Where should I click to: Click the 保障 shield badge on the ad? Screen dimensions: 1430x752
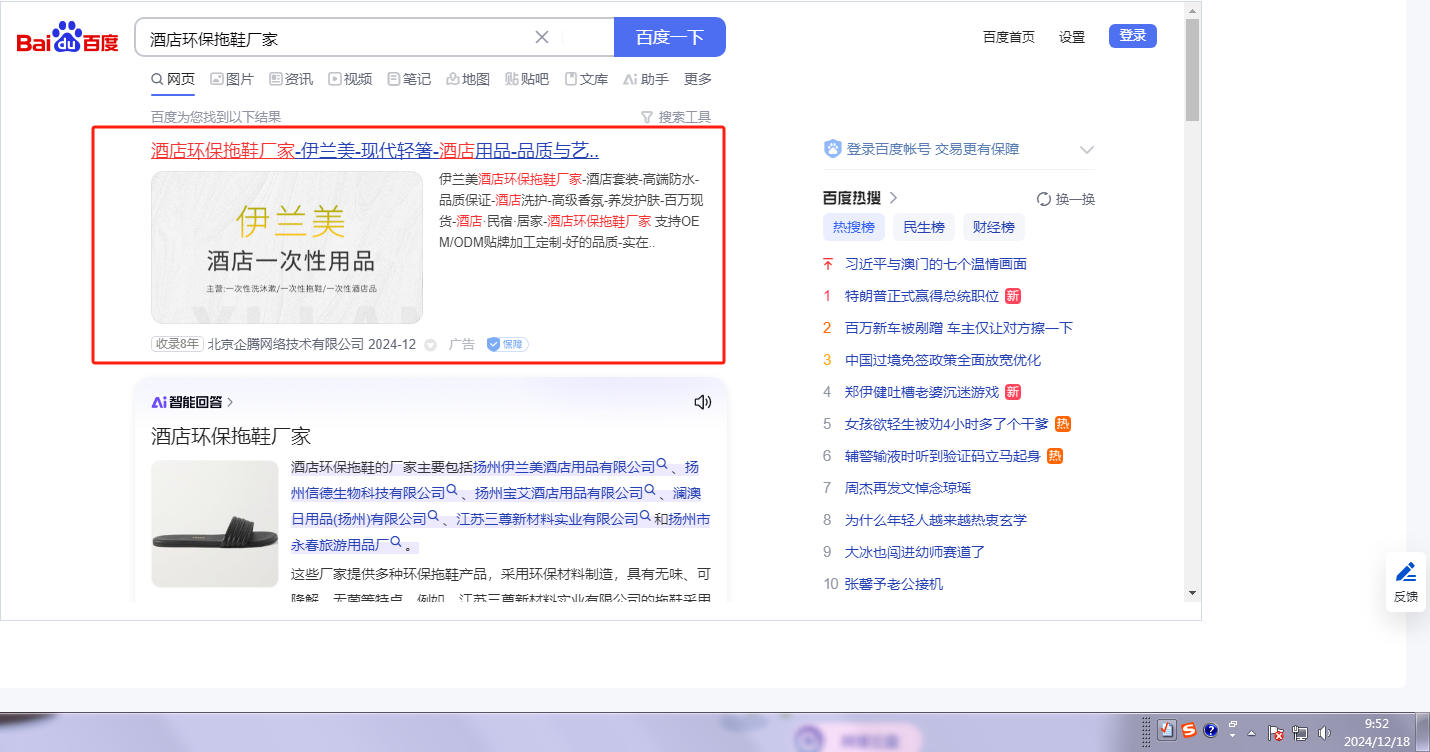point(507,344)
